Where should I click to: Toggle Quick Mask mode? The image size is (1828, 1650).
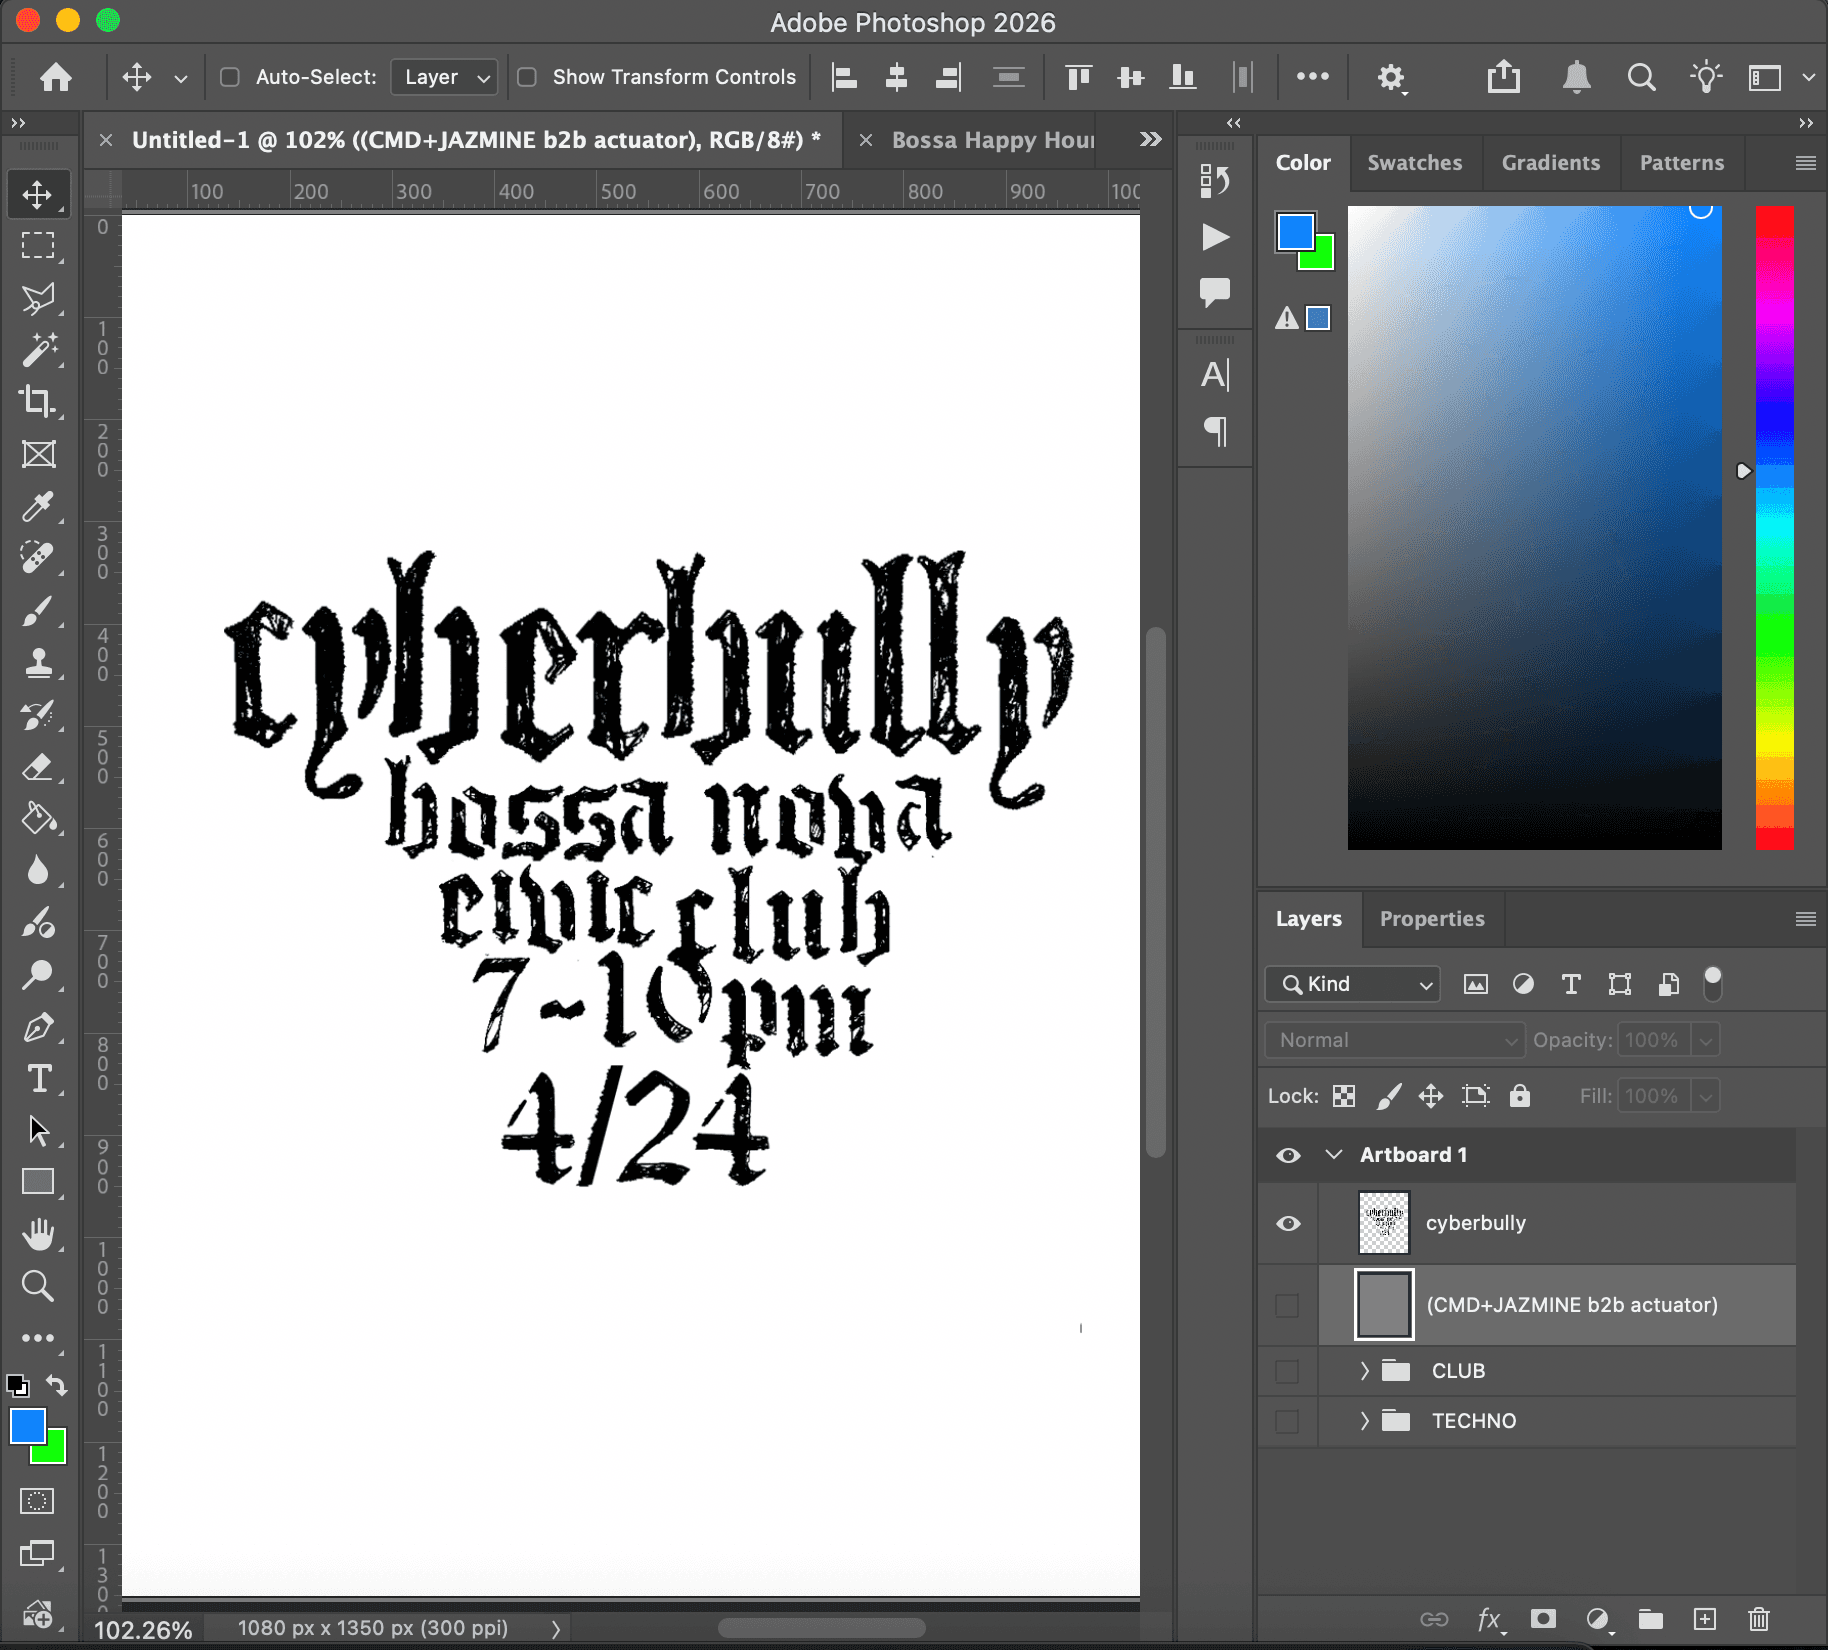coord(38,1501)
